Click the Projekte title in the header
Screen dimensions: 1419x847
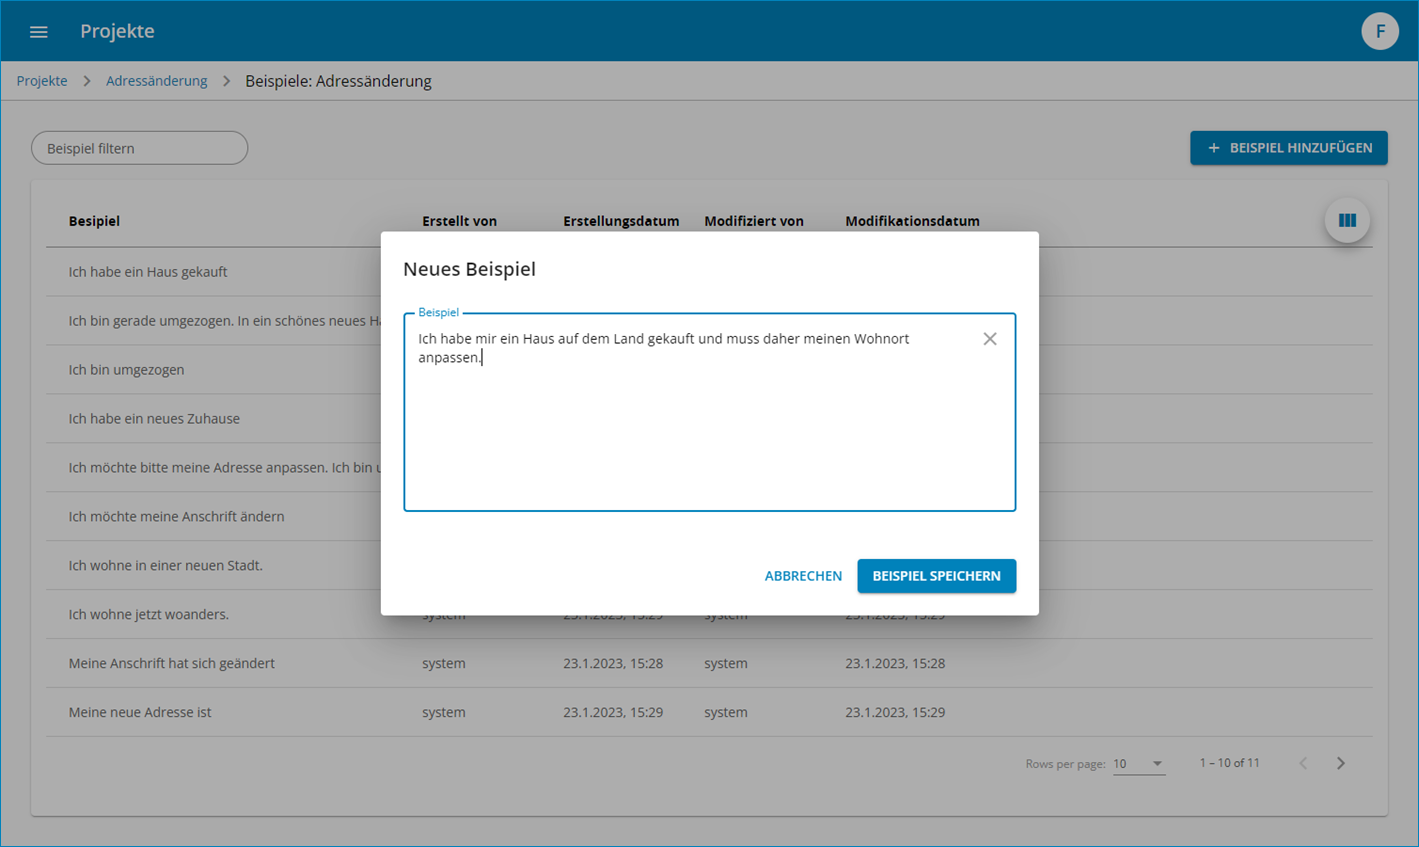pos(117,31)
